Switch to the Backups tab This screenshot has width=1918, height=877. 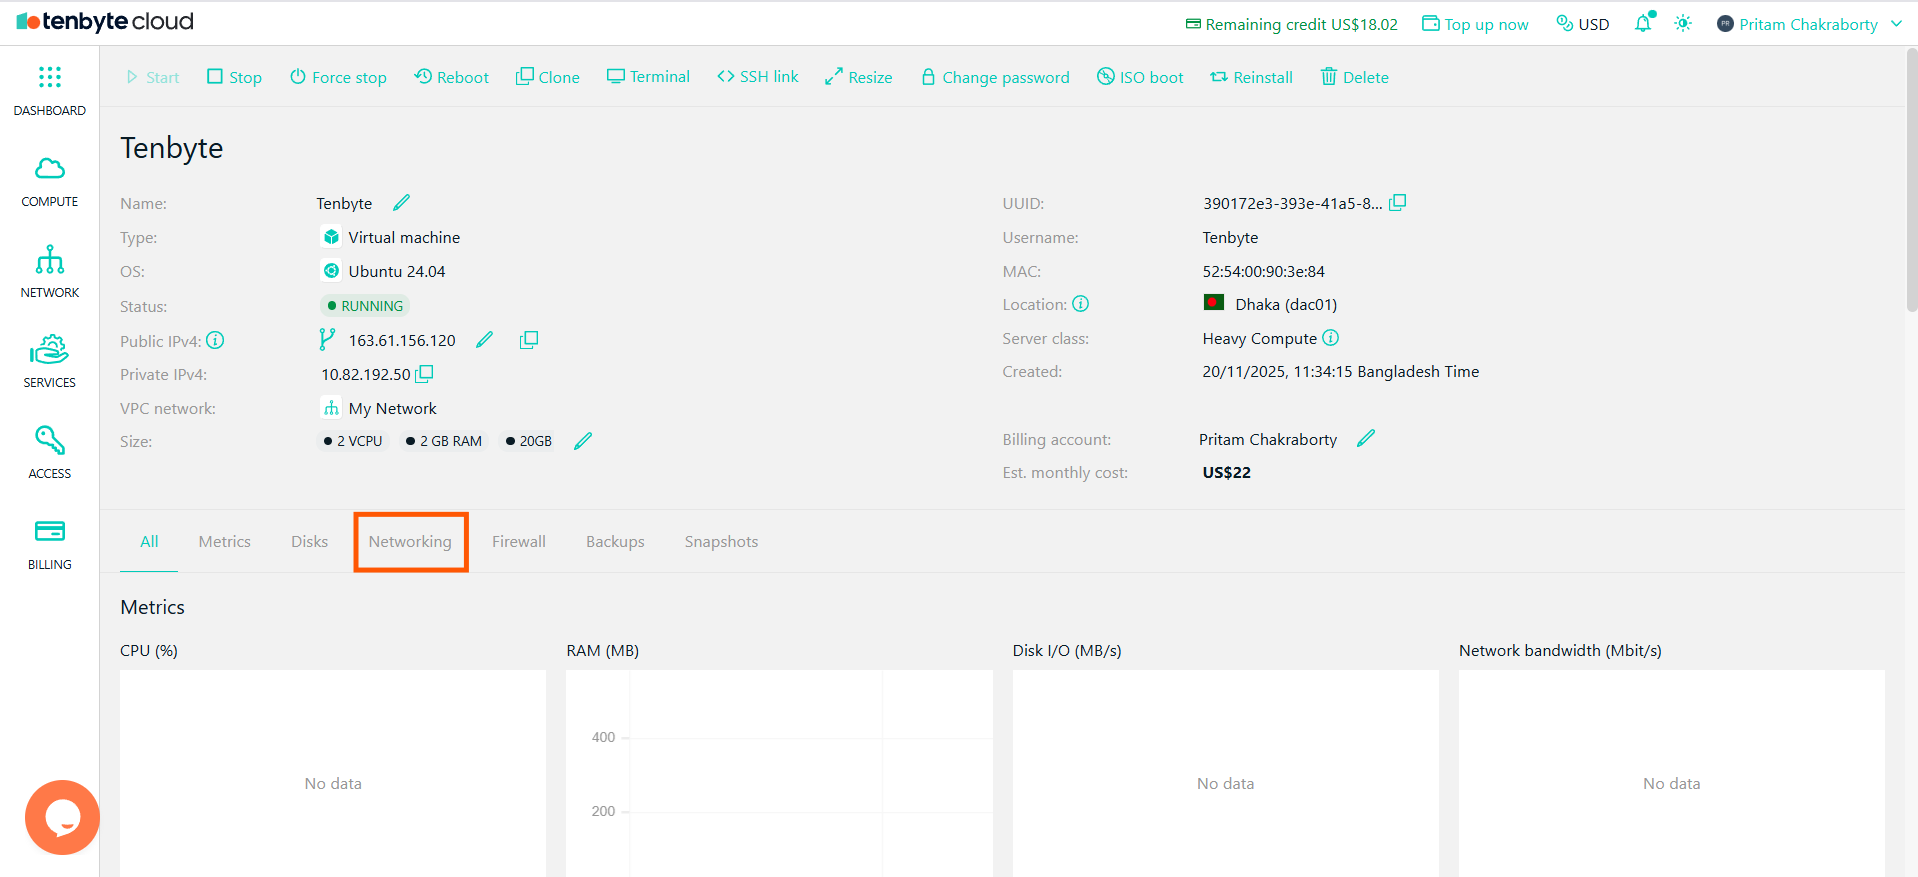[615, 541]
